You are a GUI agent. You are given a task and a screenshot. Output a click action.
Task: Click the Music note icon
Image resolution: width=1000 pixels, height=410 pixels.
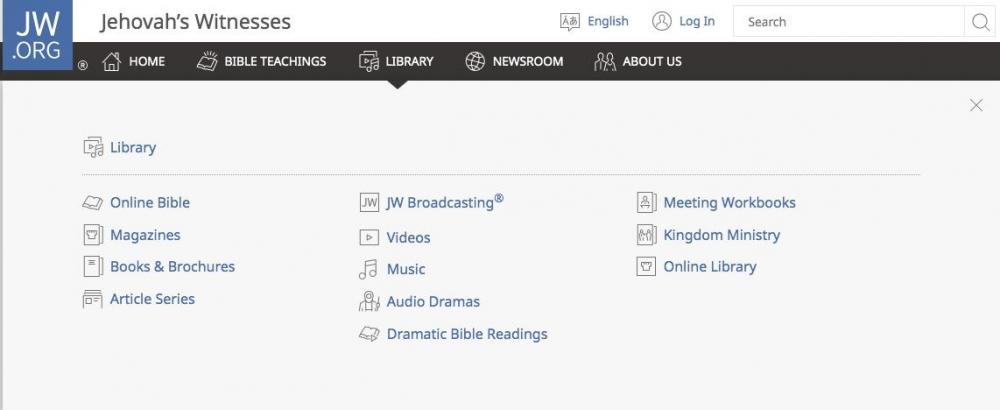point(369,269)
